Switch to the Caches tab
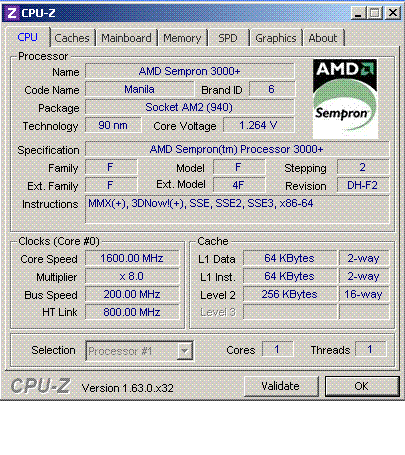This screenshot has height=455, width=405. [x=72, y=38]
